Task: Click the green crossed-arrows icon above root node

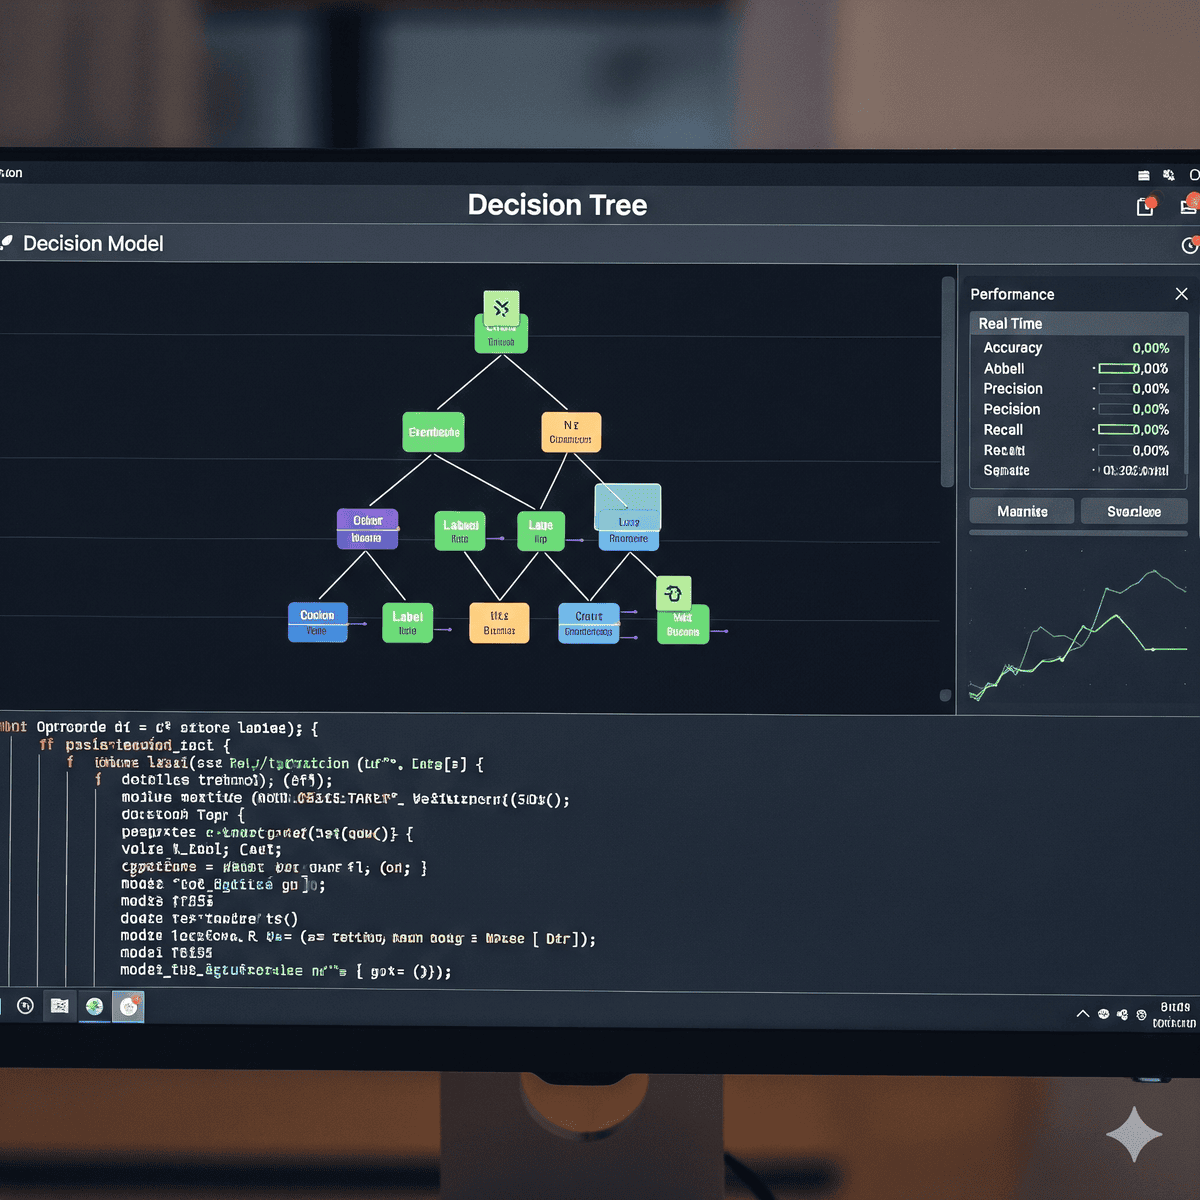Action: pyautogui.click(x=501, y=308)
